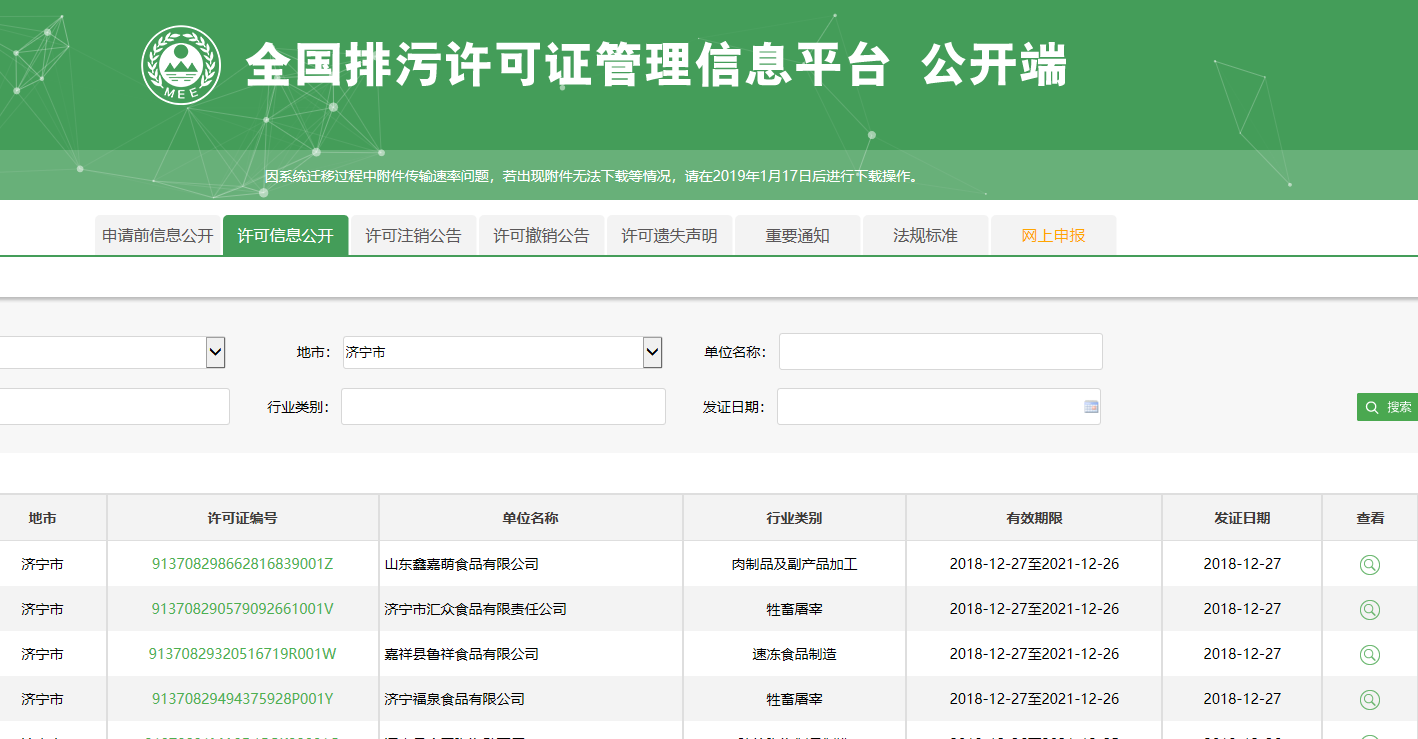The width and height of the screenshot is (1418, 739).
Task: View details for 济宁福泉食品有限公司
Action: (x=1369, y=700)
